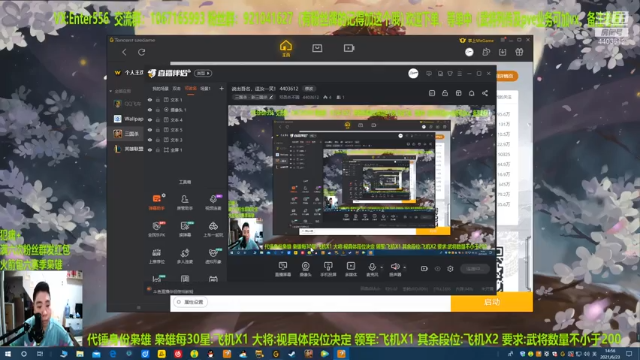Toggle visibility of layer 文本 4
The image size is (640, 360).
pyautogui.click(x=150, y=120)
